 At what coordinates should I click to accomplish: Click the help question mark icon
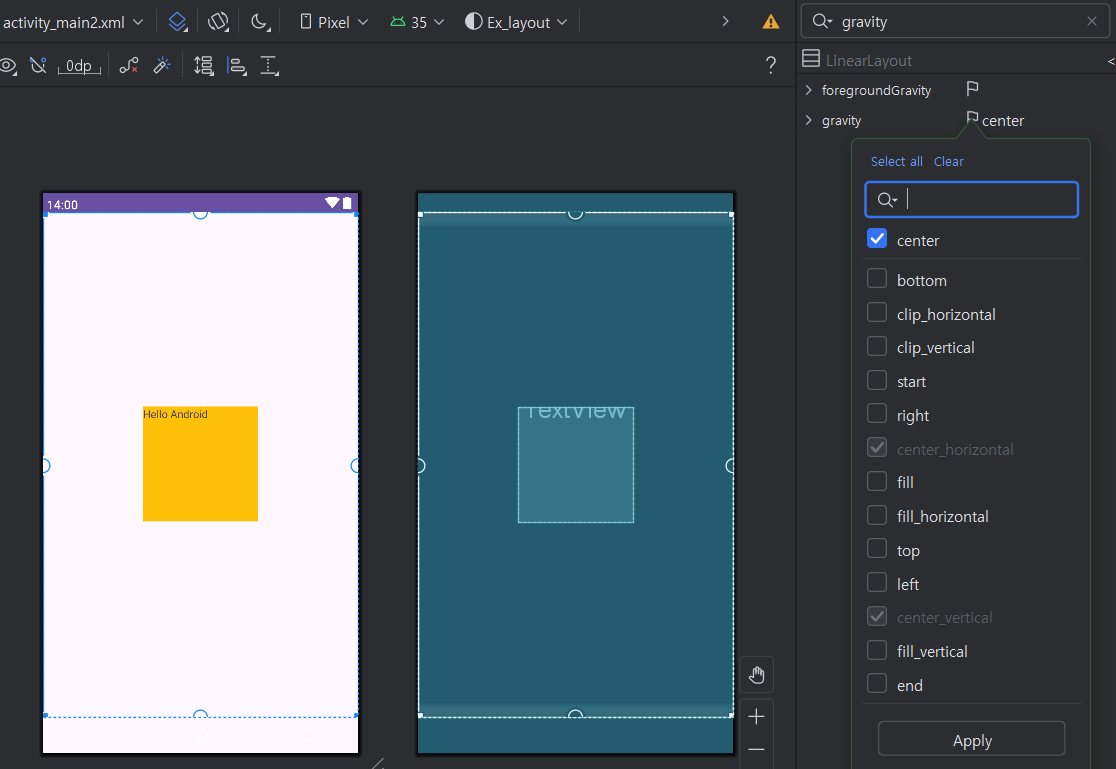pos(770,66)
